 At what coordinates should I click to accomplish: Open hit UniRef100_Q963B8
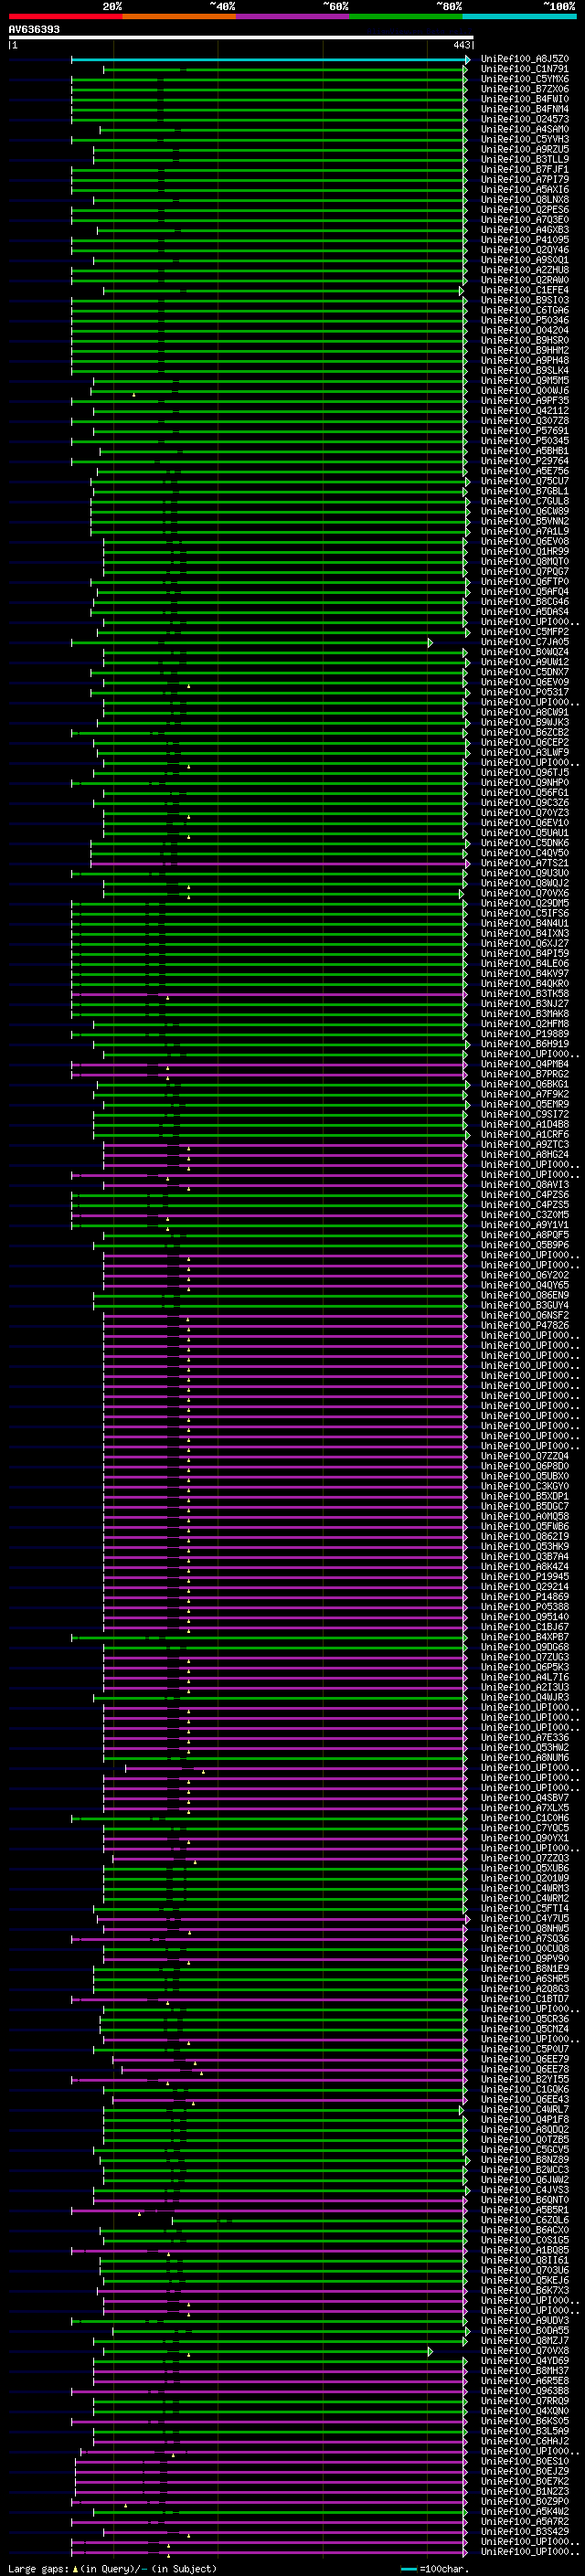(x=524, y=2391)
